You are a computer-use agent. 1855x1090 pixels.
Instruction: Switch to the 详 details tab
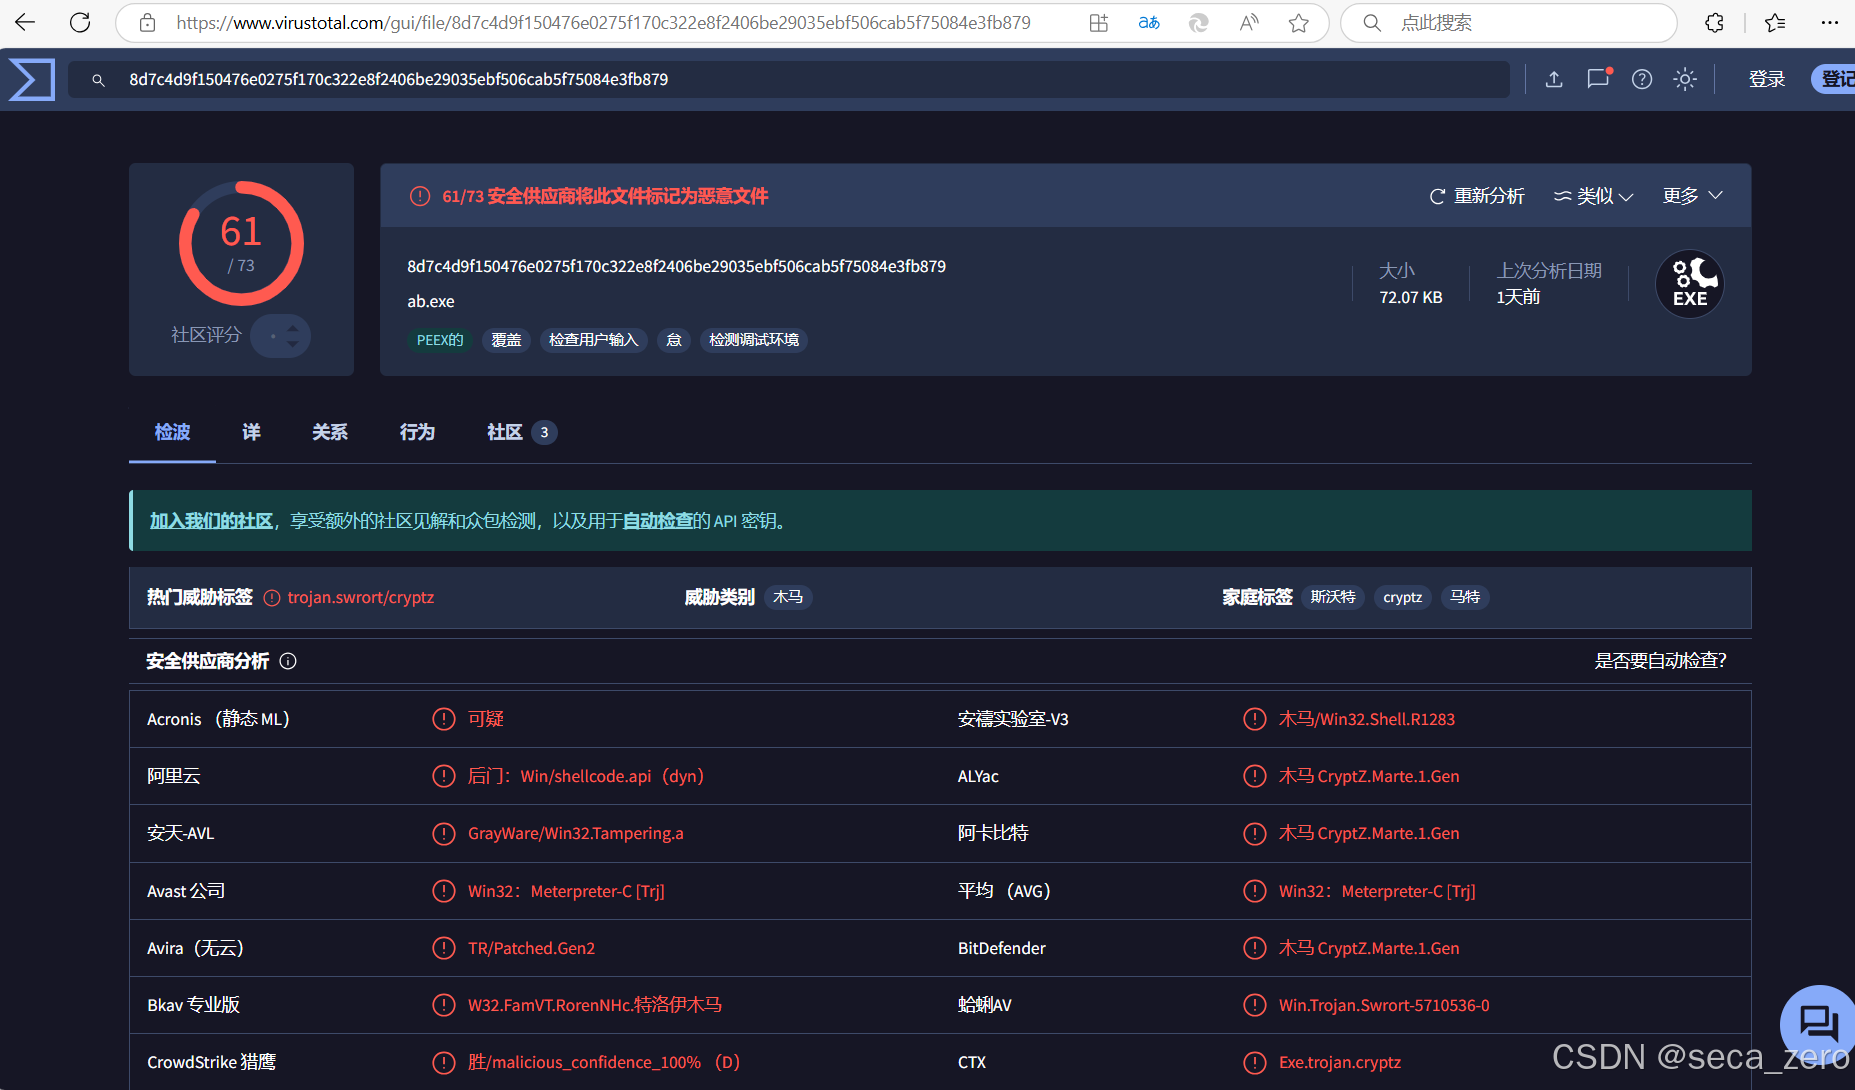[x=251, y=432]
